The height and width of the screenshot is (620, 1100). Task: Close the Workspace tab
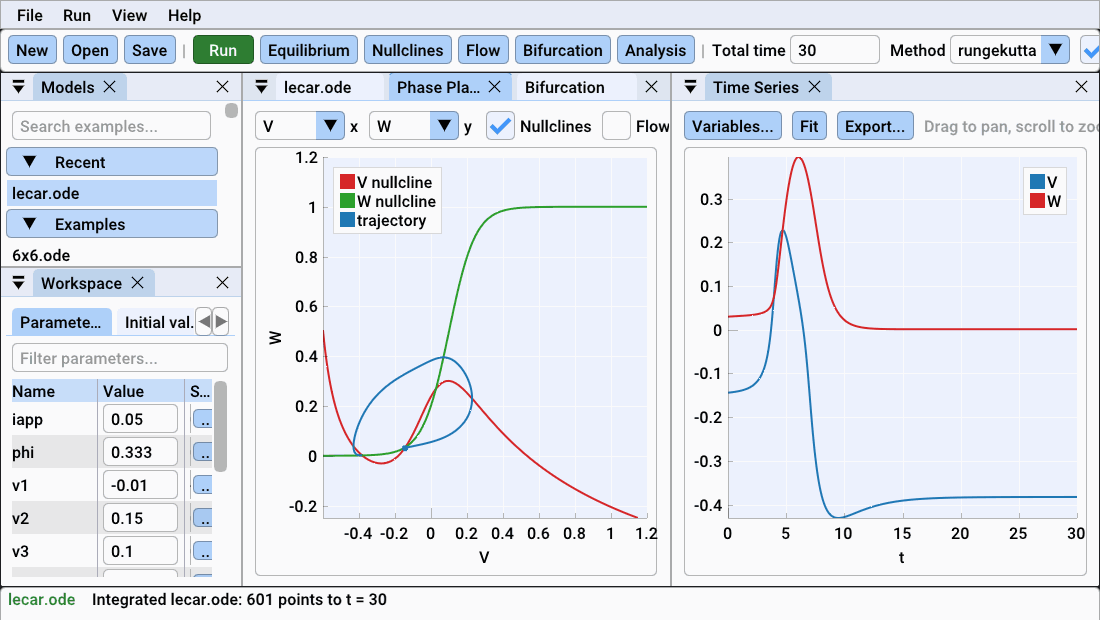(138, 283)
